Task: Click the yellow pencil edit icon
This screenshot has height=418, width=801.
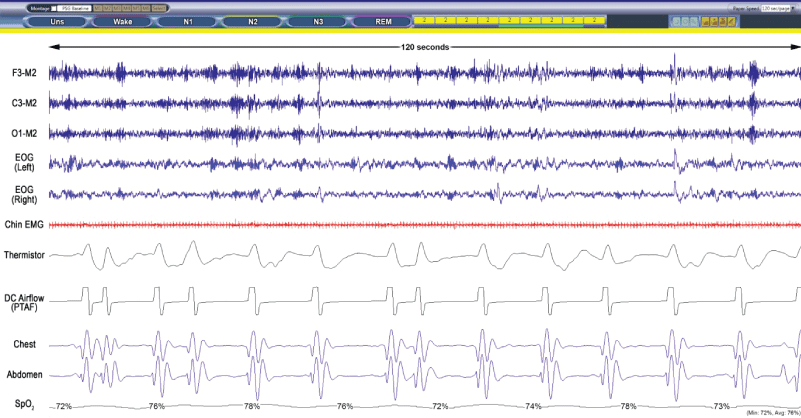Action: (730, 21)
